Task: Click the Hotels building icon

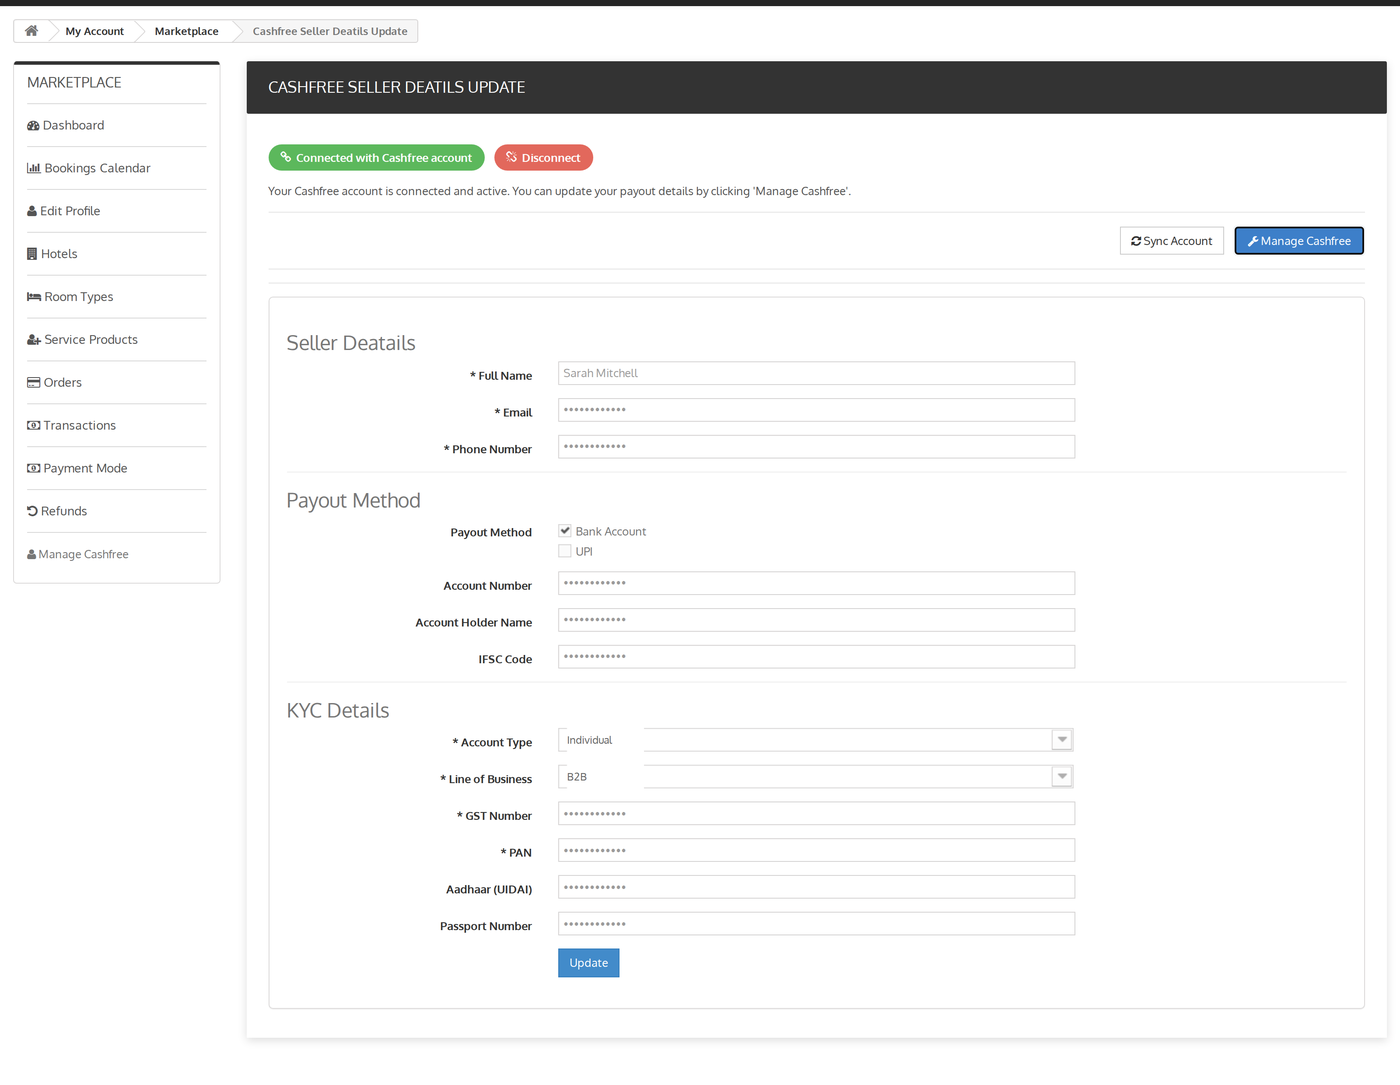Action: tap(32, 254)
